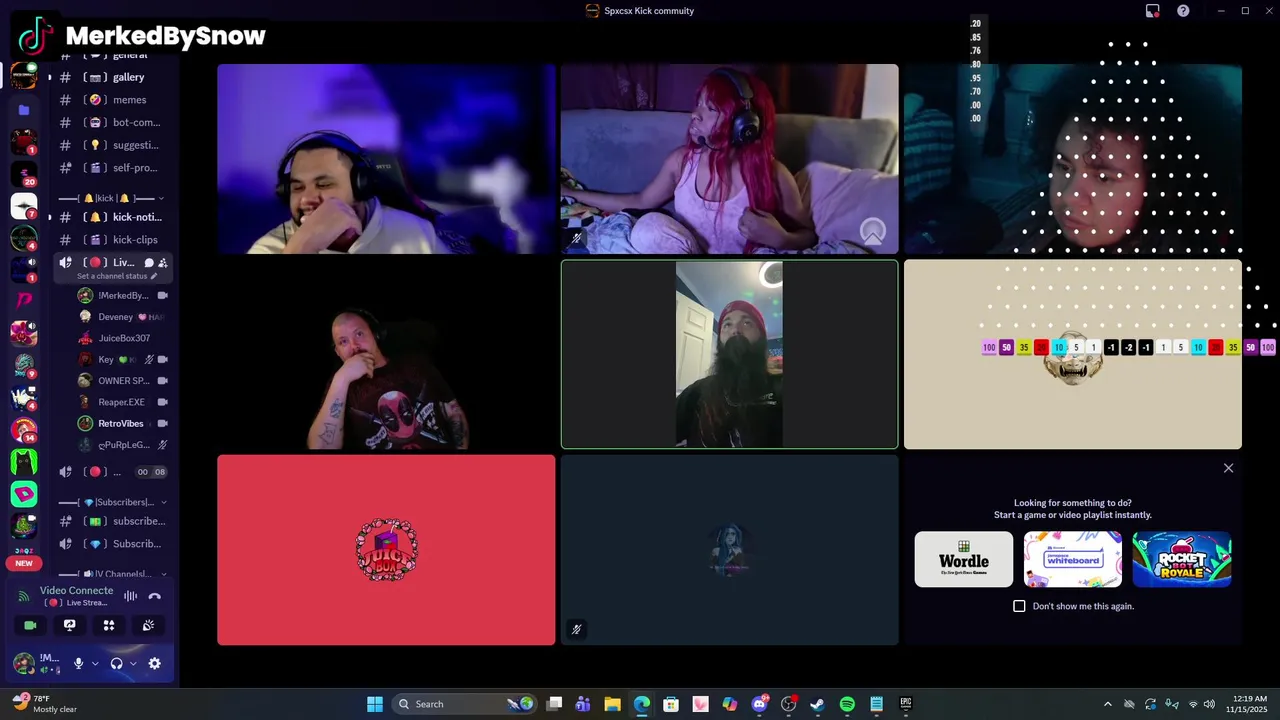Open Discord help question mark
This screenshot has width=1280, height=720.
1183,11
